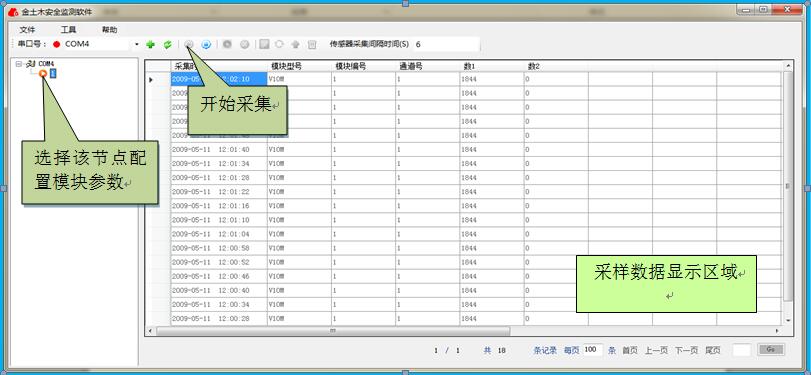Image resolution: width=811 pixels, height=375 pixels.
Task: Click the 采集时间 column header
Action: coord(219,66)
